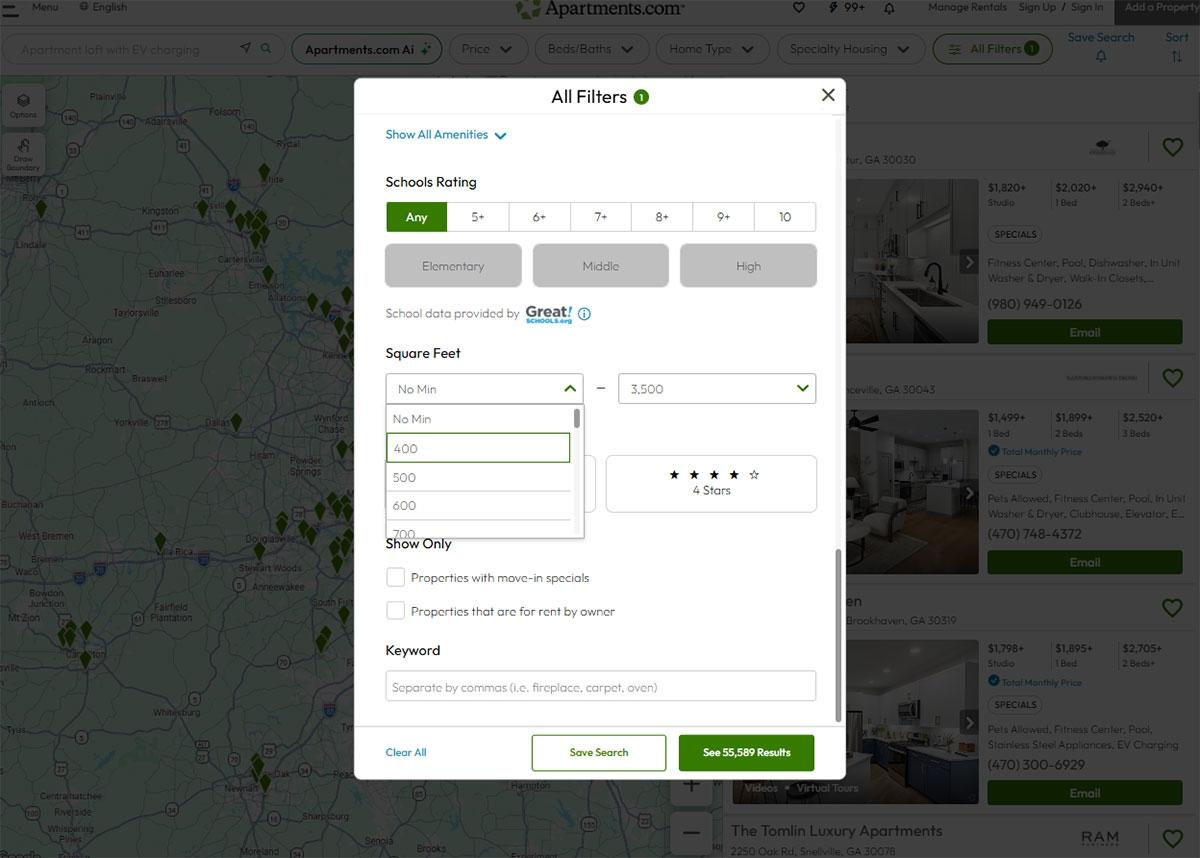Advance third listing photo arrow
Screen dimensions: 1200x858
click(x=969, y=723)
